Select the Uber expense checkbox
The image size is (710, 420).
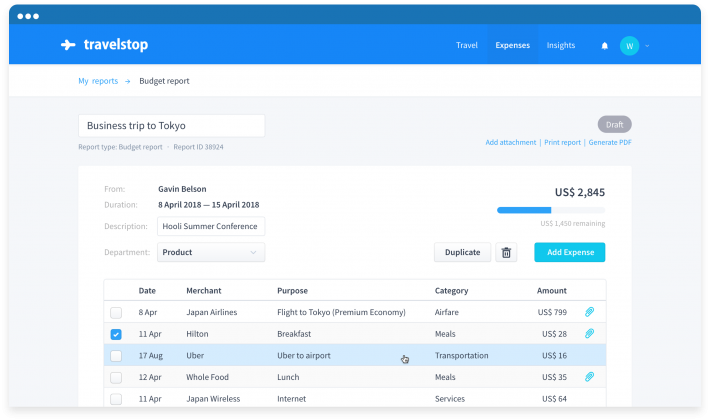116,356
